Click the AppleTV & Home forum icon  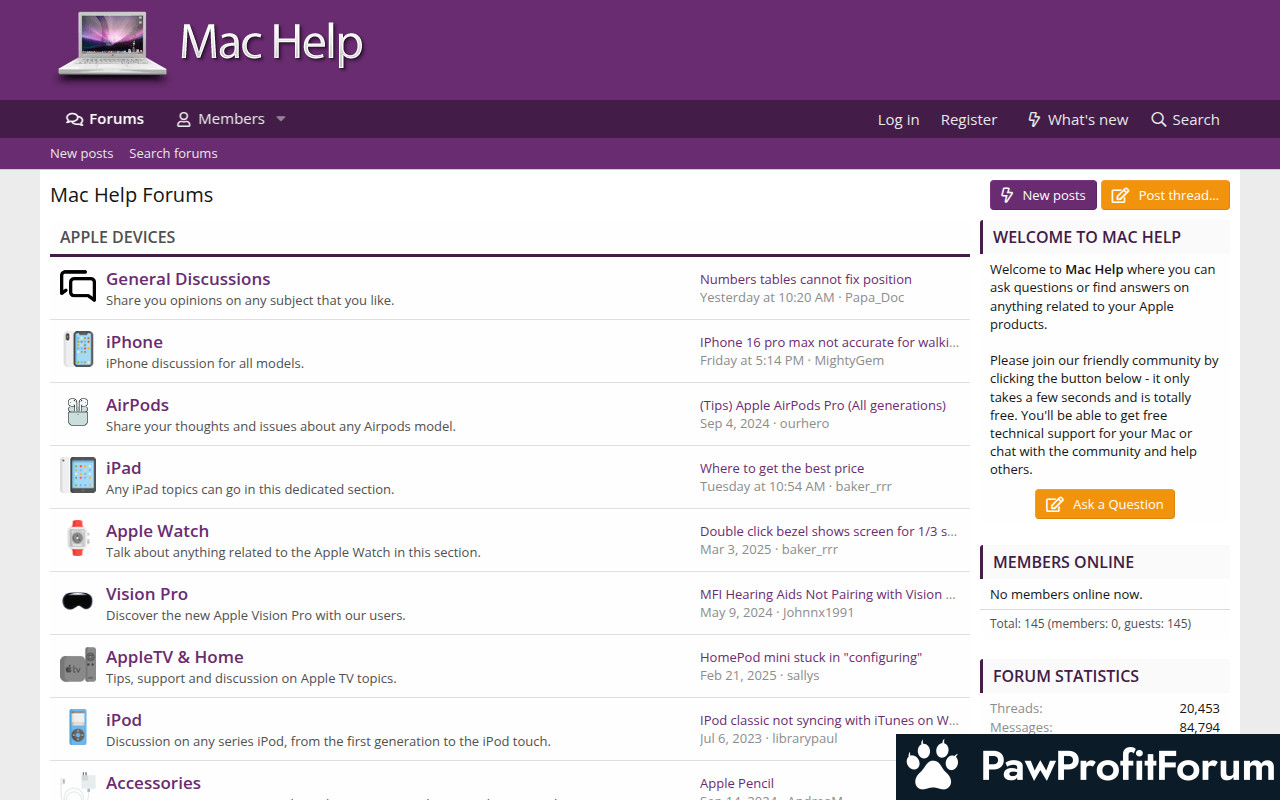[78, 665]
